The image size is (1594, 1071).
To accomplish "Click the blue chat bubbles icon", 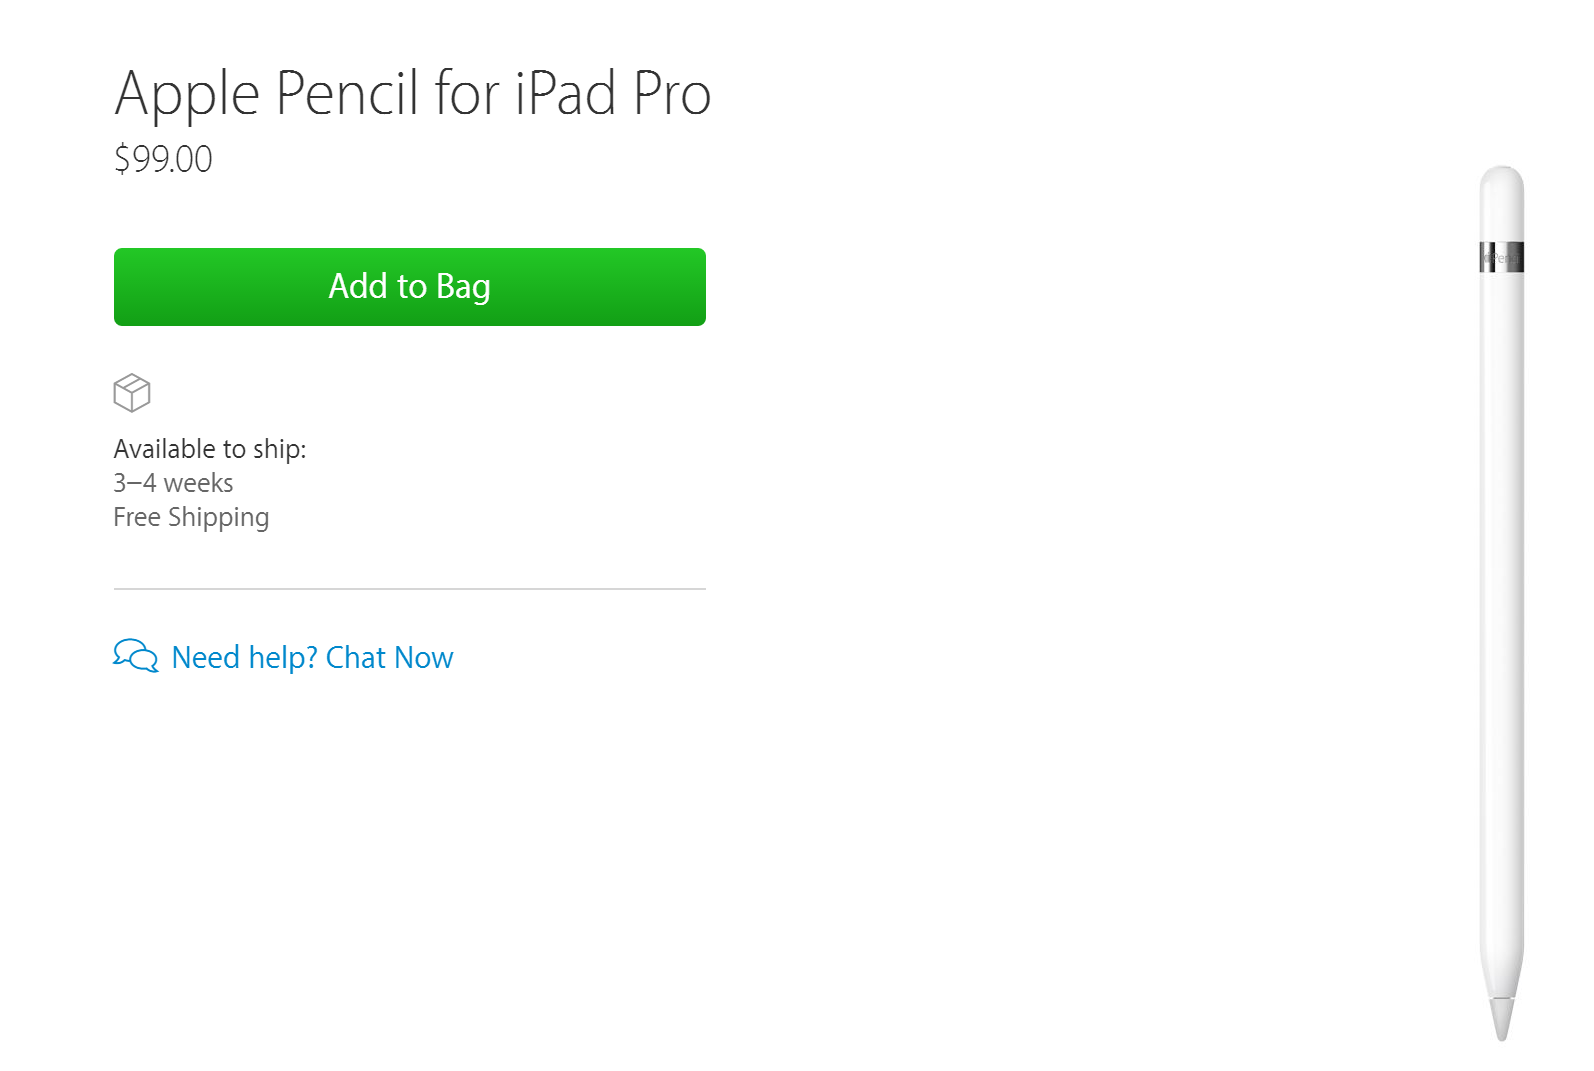I will click(135, 656).
